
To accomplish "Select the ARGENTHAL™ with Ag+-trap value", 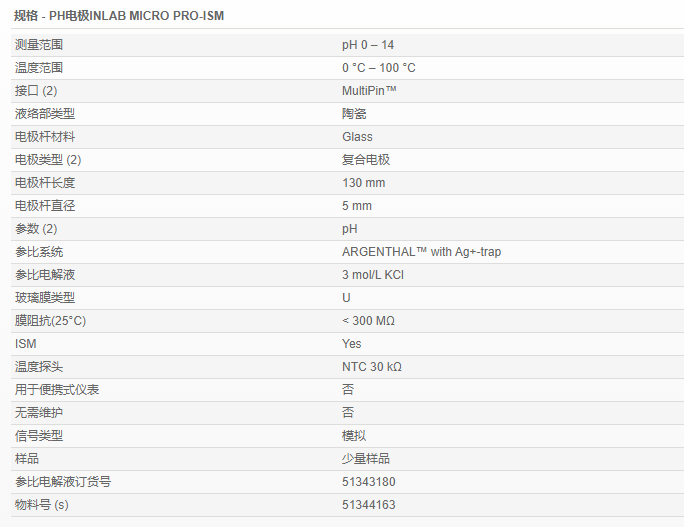I will click(x=421, y=252).
